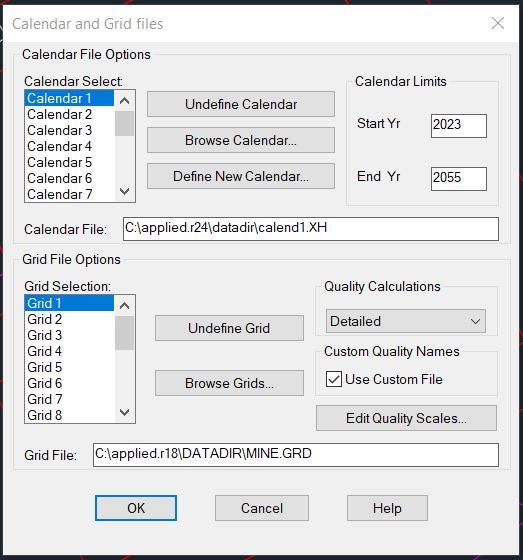523x560 pixels.
Task: Close the Calendar and Grid files dialog
Action: coord(498,24)
